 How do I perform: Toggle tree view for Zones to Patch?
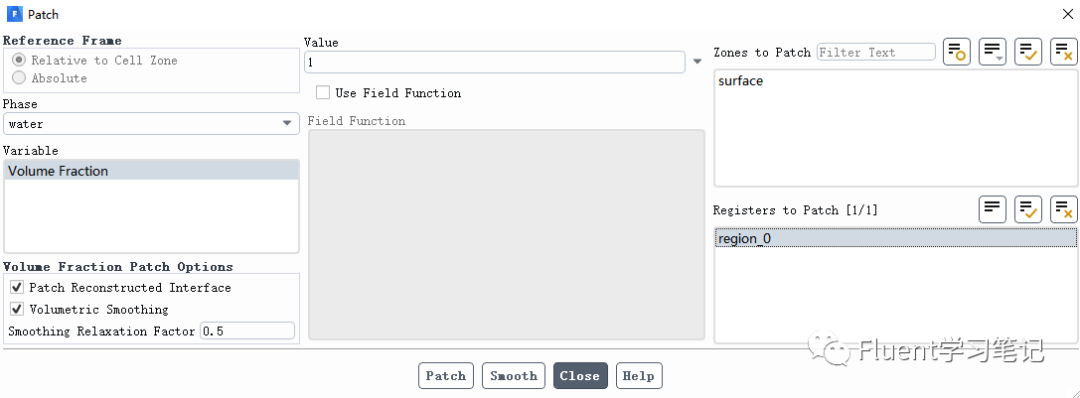tap(957, 52)
